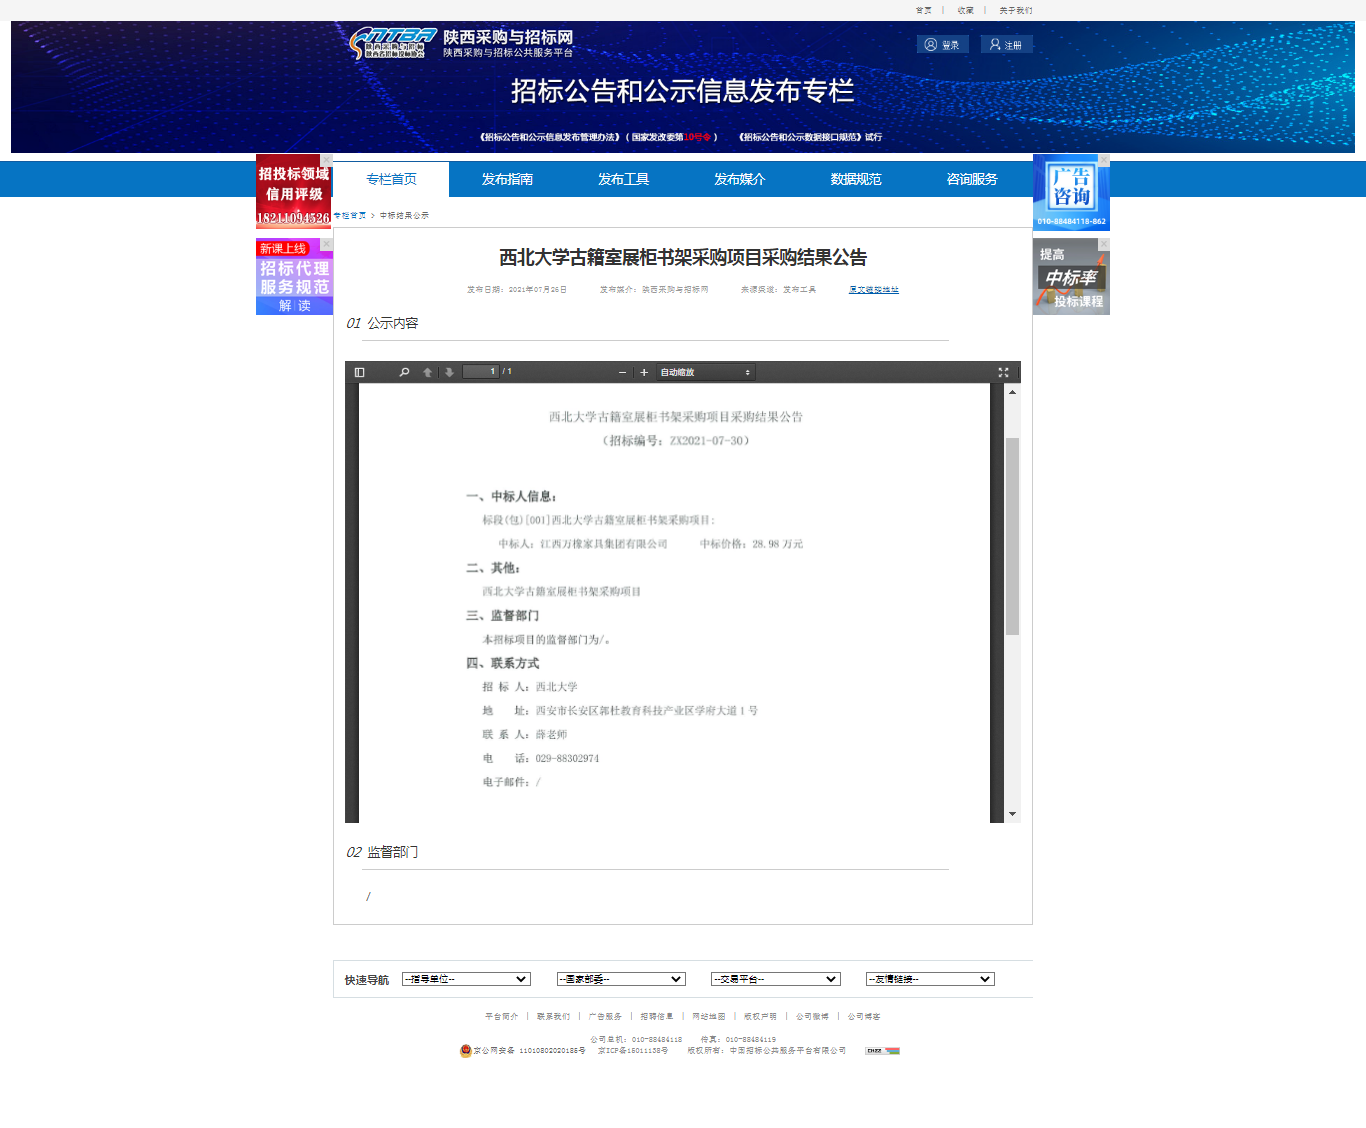
Task: Click the 注册 register icon button
Action: (x=1006, y=45)
